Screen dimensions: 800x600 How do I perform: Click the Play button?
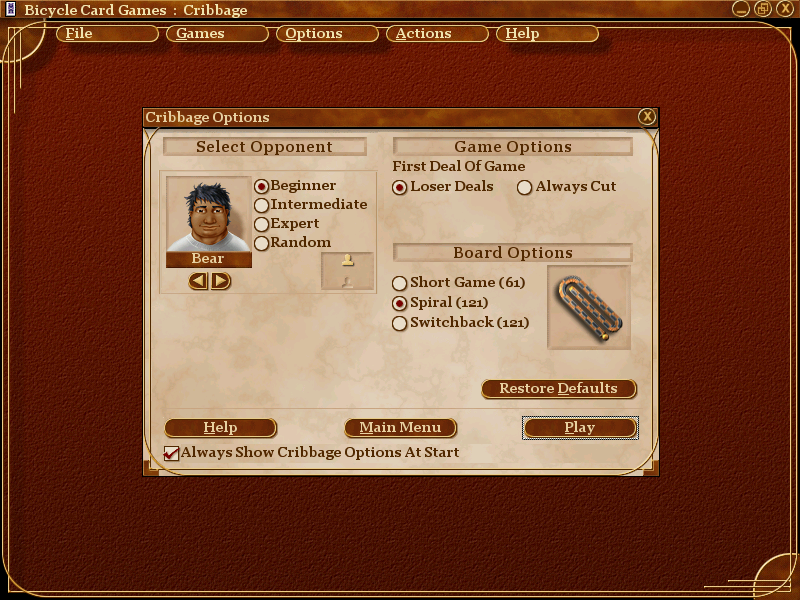pyautogui.click(x=580, y=428)
